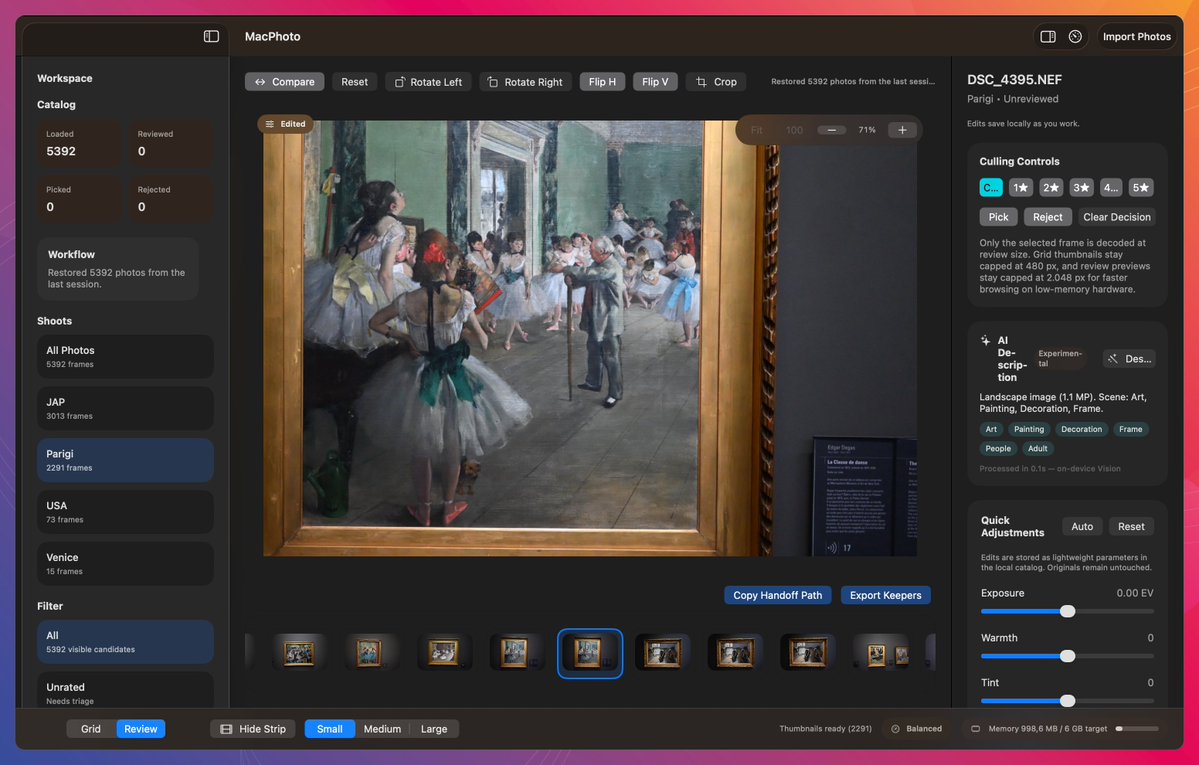Reset edits in the top toolbar
The width and height of the screenshot is (1199, 765).
click(x=354, y=82)
